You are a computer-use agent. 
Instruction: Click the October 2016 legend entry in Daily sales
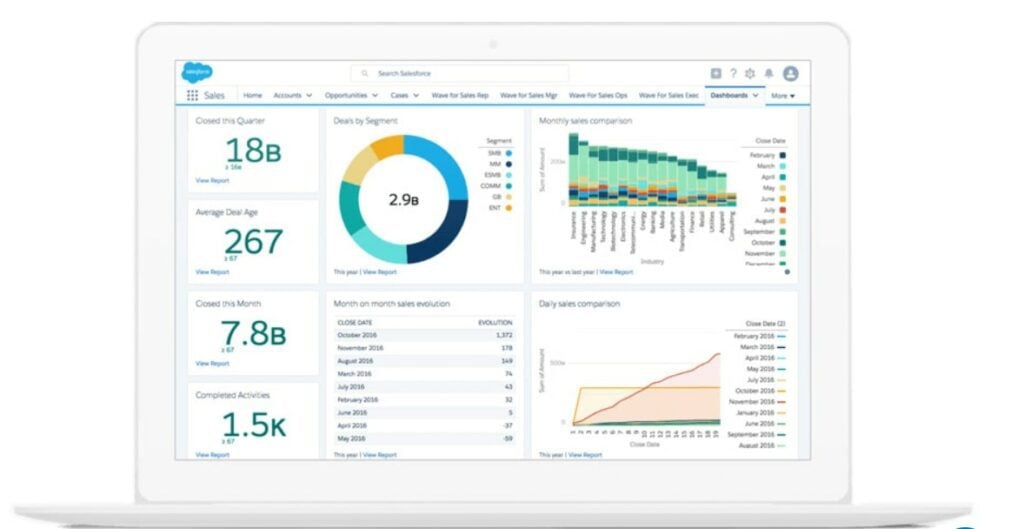click(760, 391)
